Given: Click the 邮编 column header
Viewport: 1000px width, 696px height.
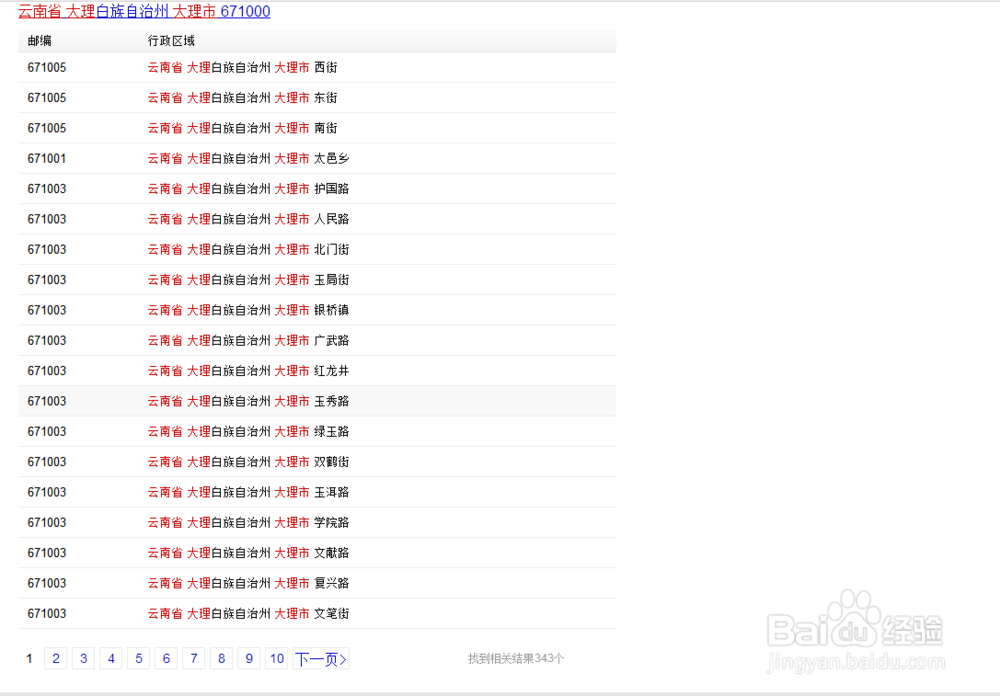Looking at the screenshot, I should pyautogui.click(x=40, y=41).
